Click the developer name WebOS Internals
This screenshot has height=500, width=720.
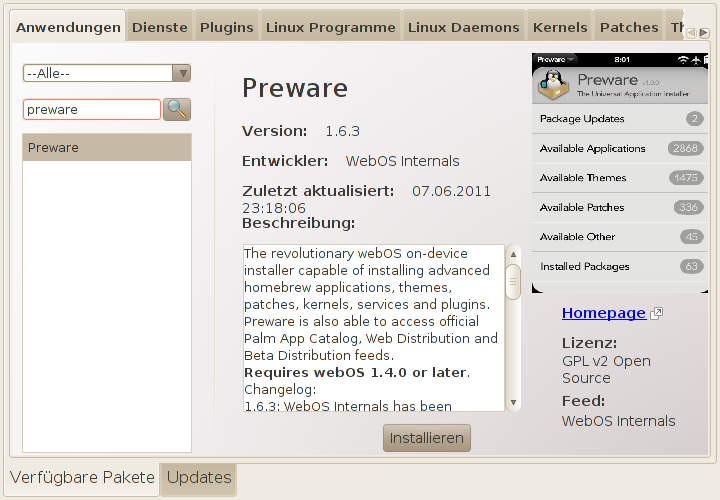tap(402, 161)
